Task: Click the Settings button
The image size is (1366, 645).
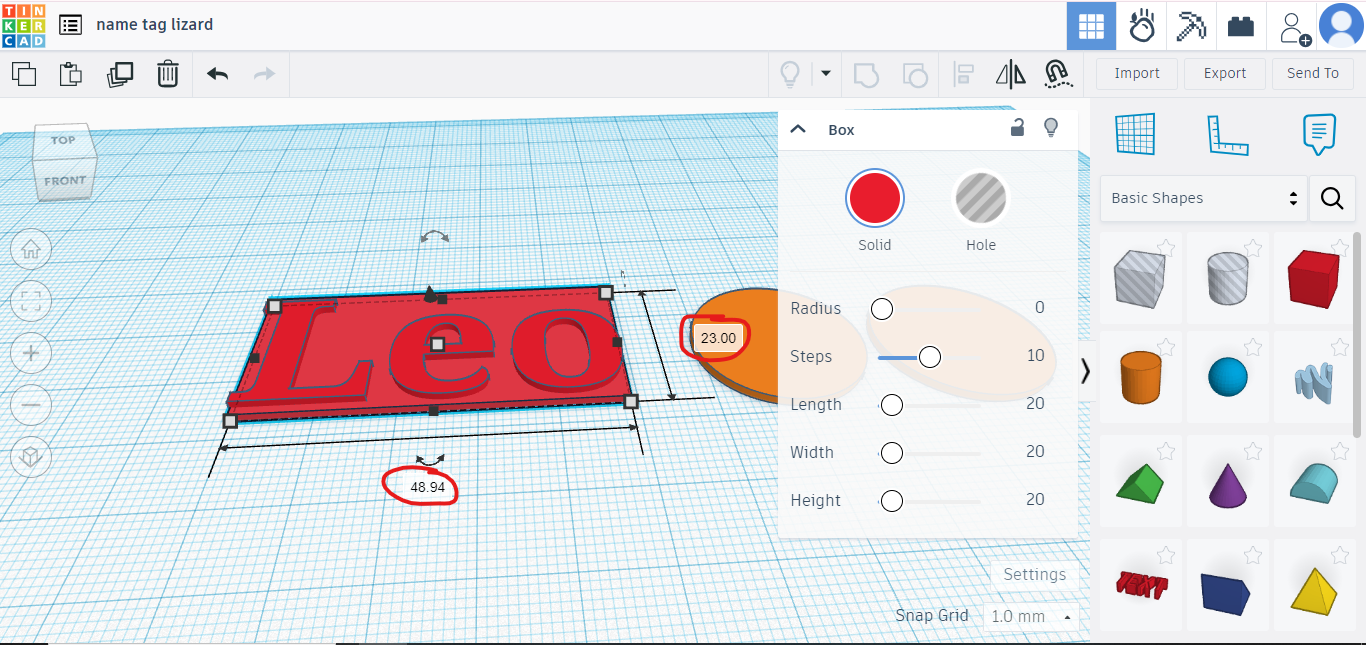Action: coord(1034,575)
